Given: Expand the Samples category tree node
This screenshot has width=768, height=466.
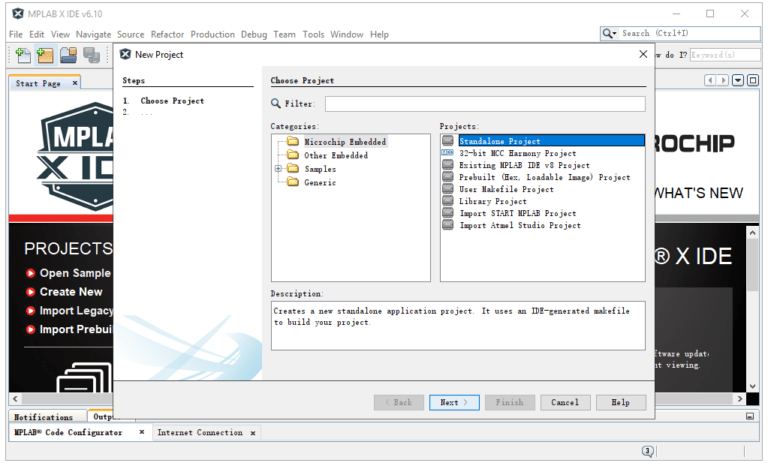Looking at the screenshot, I should click(278, 169).
